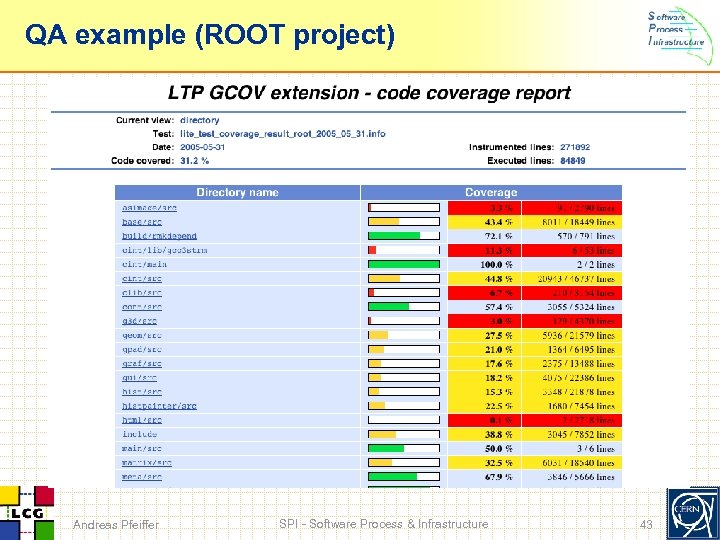Open the hist/src directory link
This screenshot has height=540, width=720.
[x=142, y=392]
